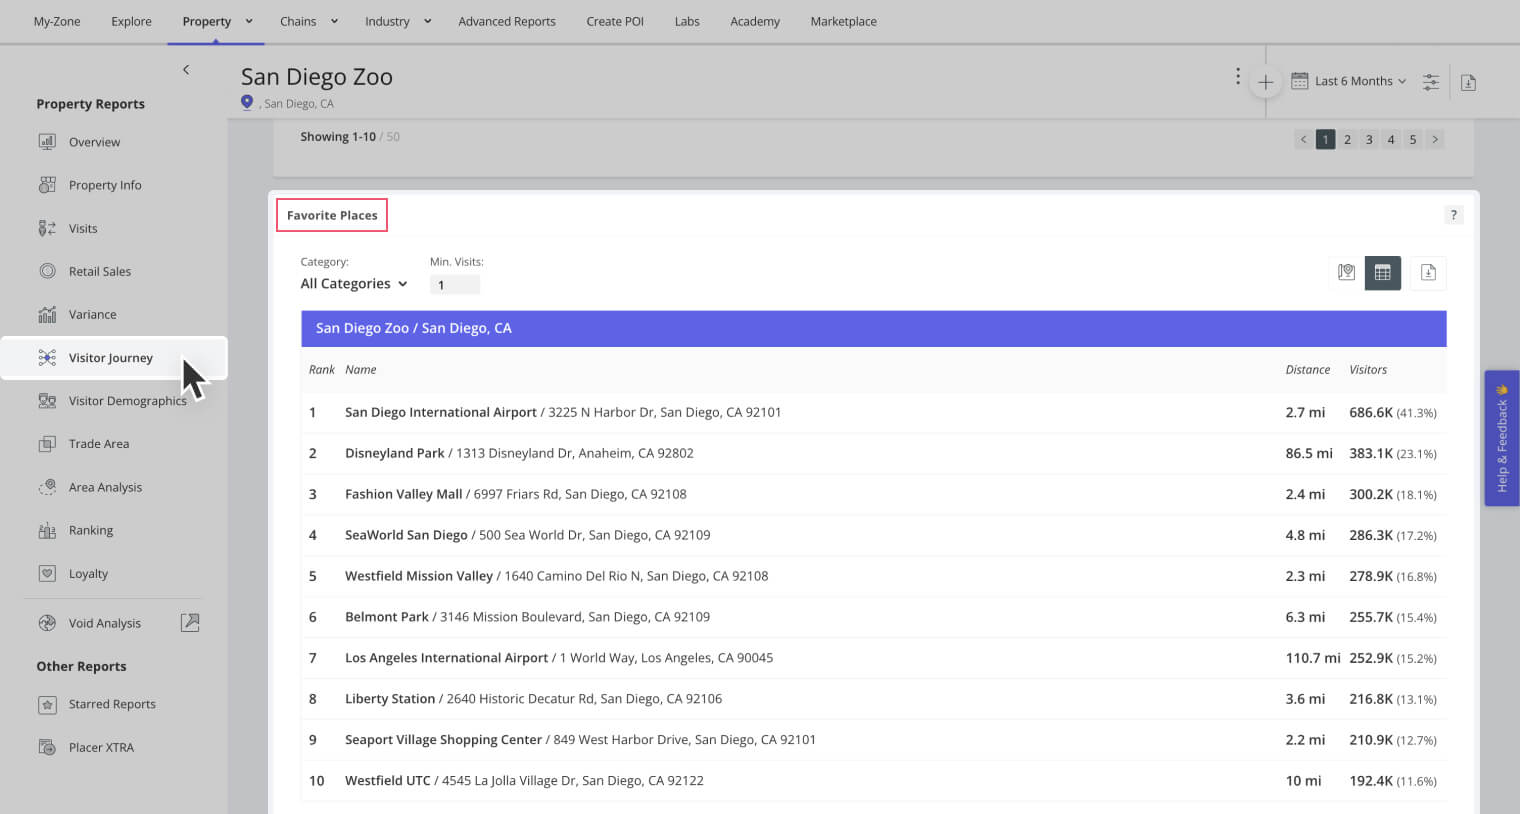
Task: Open Property Info in sidebar
Action: click(x=104, y=185)
